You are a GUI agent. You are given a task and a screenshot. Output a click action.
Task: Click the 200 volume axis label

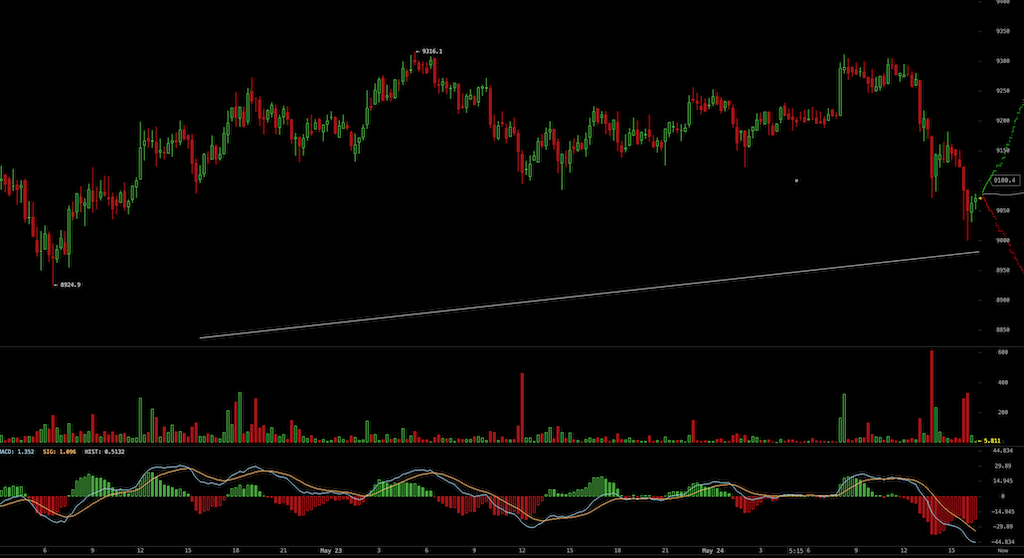click(x=1002, y=412)
